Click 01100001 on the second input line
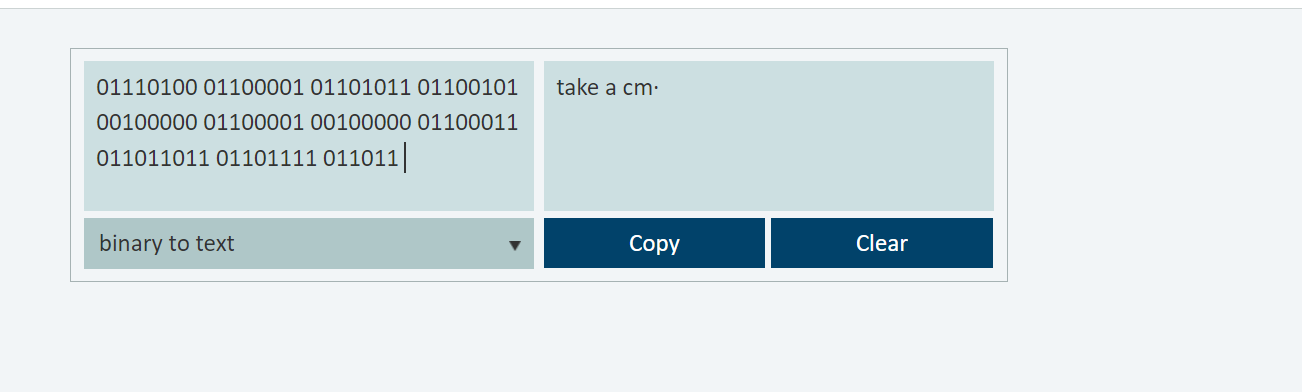 [254, 123]
